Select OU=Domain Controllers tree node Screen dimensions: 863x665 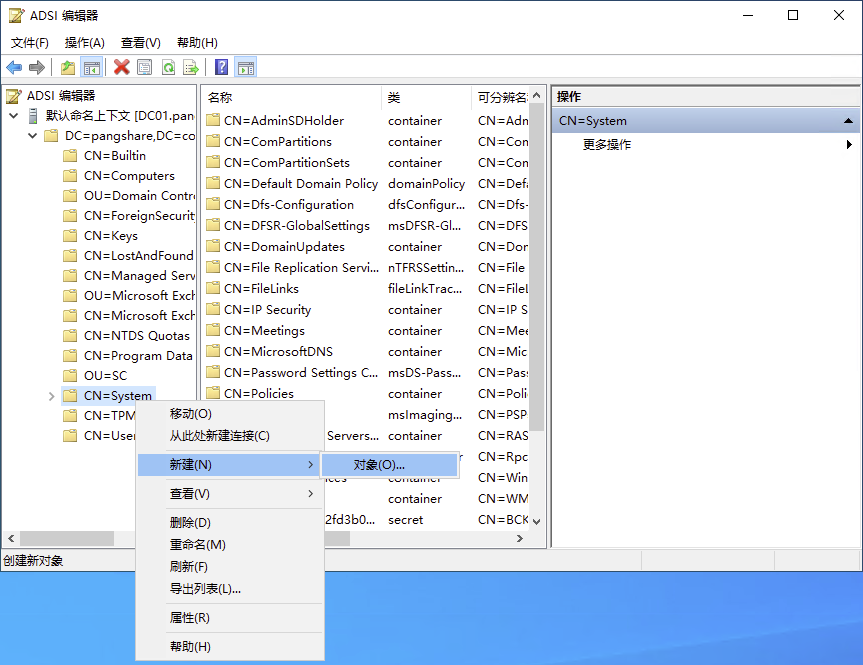(x=139, y=195)
